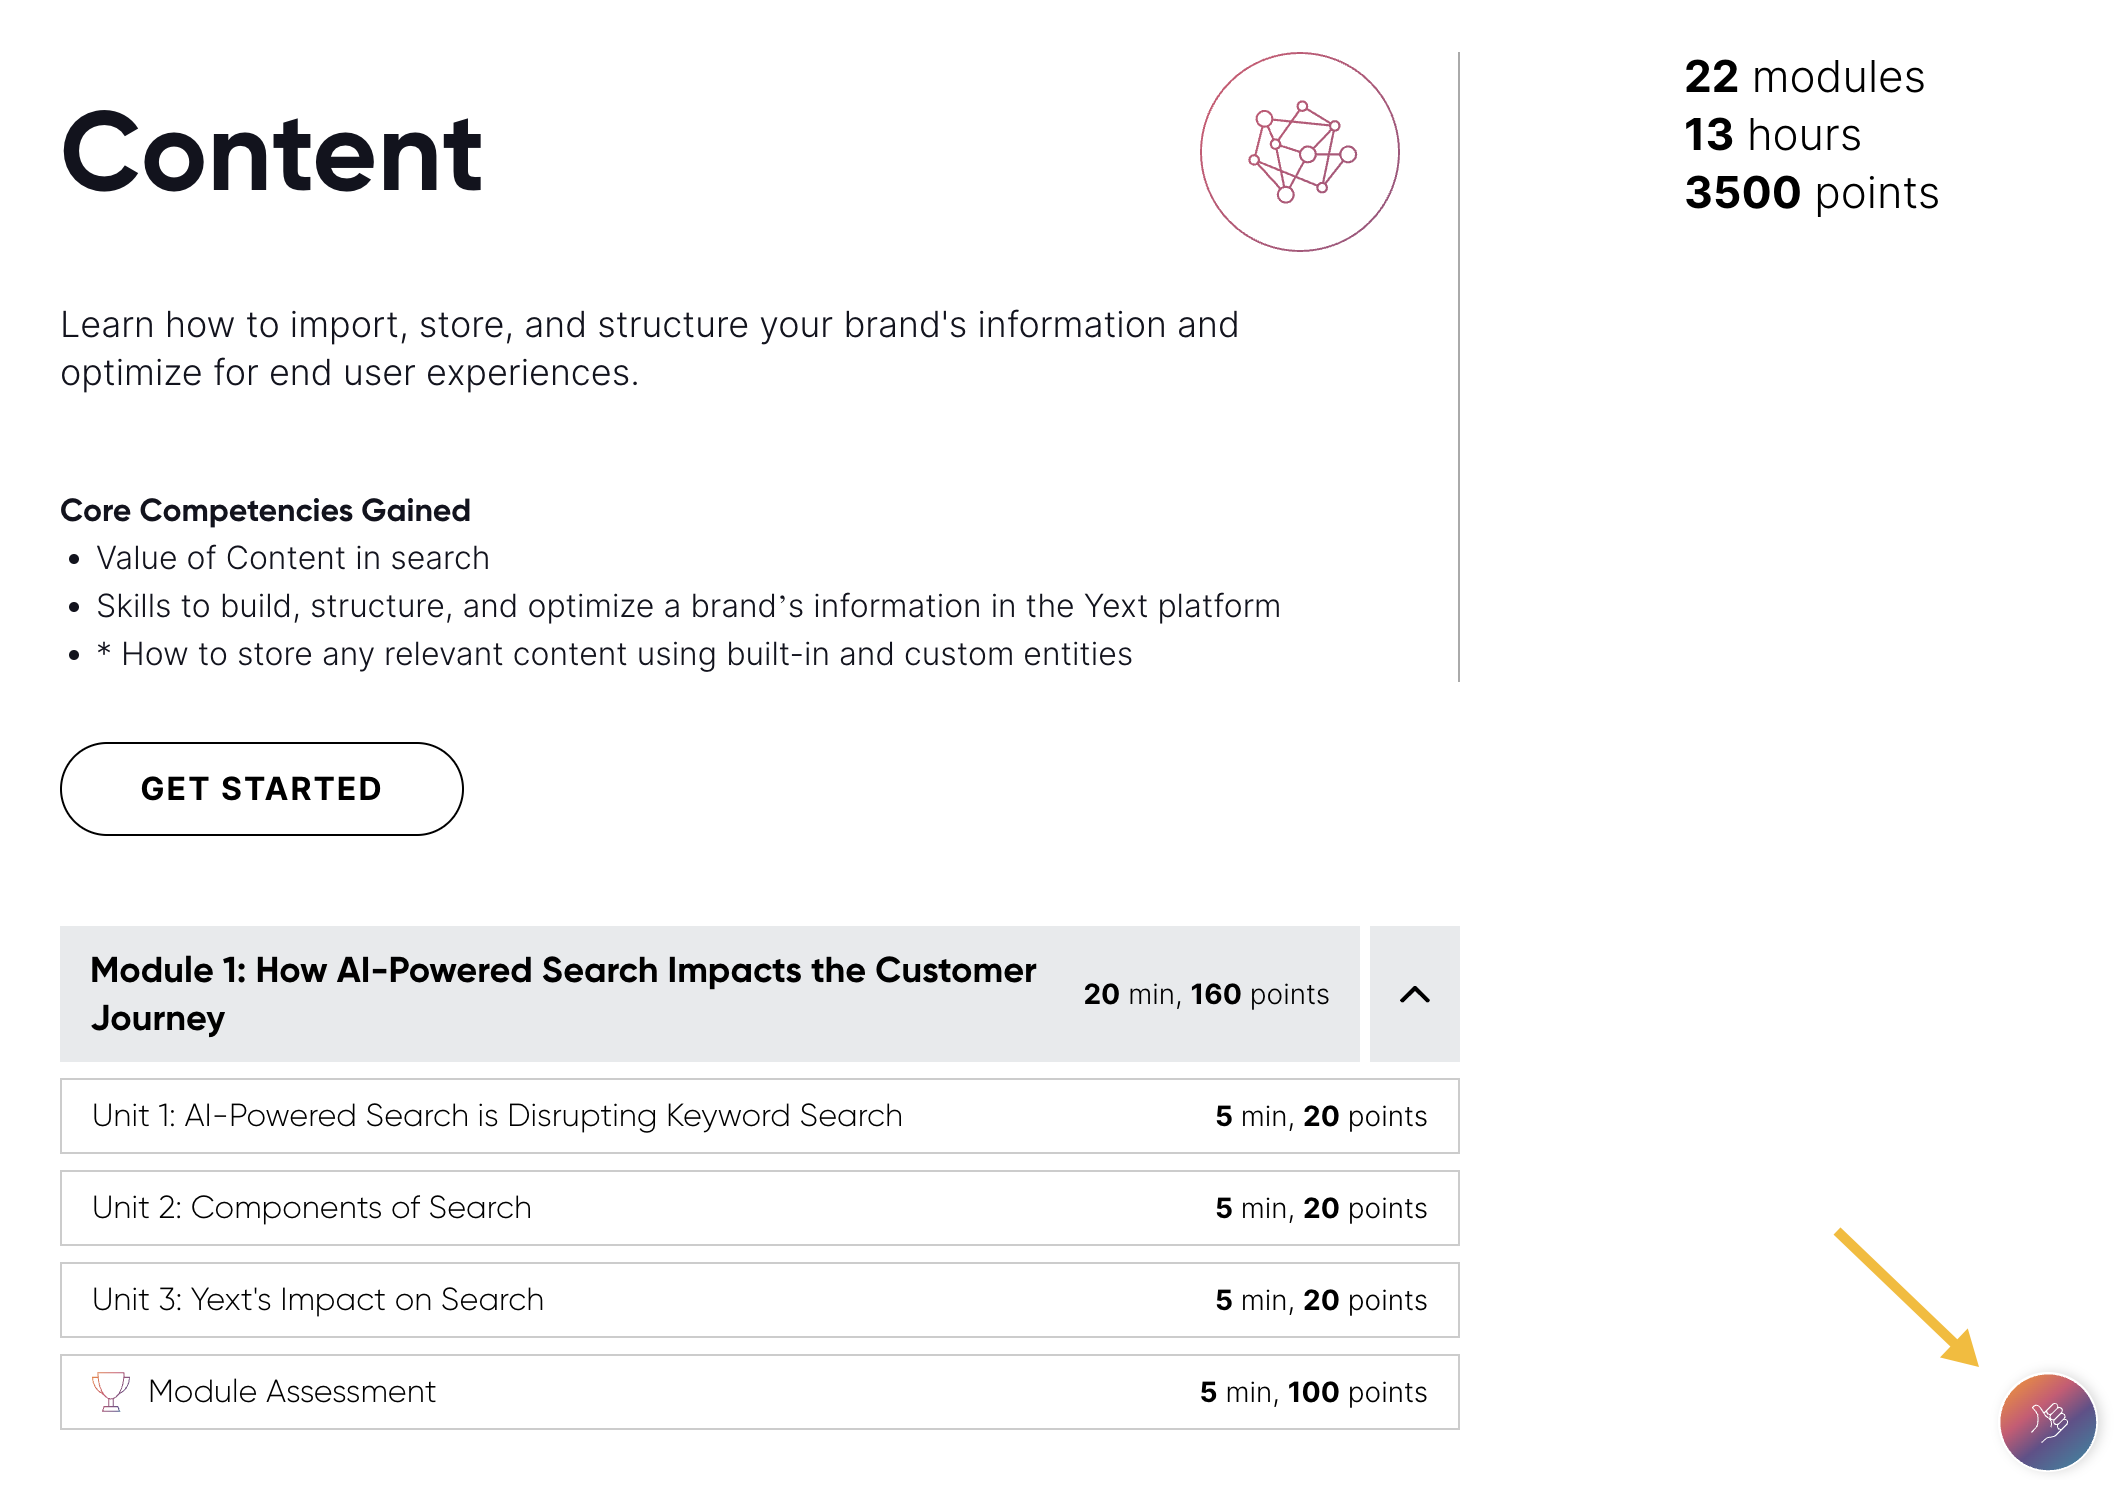
Task: Click the 20 min, 160 points label
Action: 1206,994
